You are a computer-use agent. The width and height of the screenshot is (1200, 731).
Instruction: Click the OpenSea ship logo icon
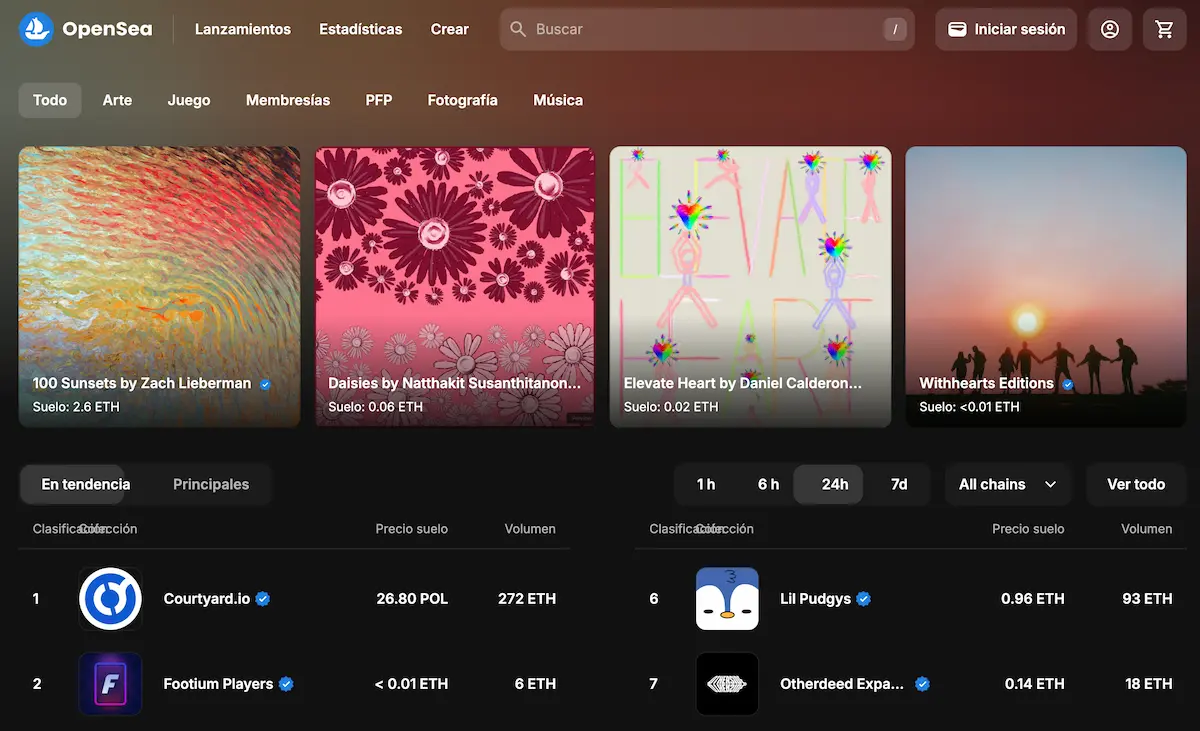[37, 29]
